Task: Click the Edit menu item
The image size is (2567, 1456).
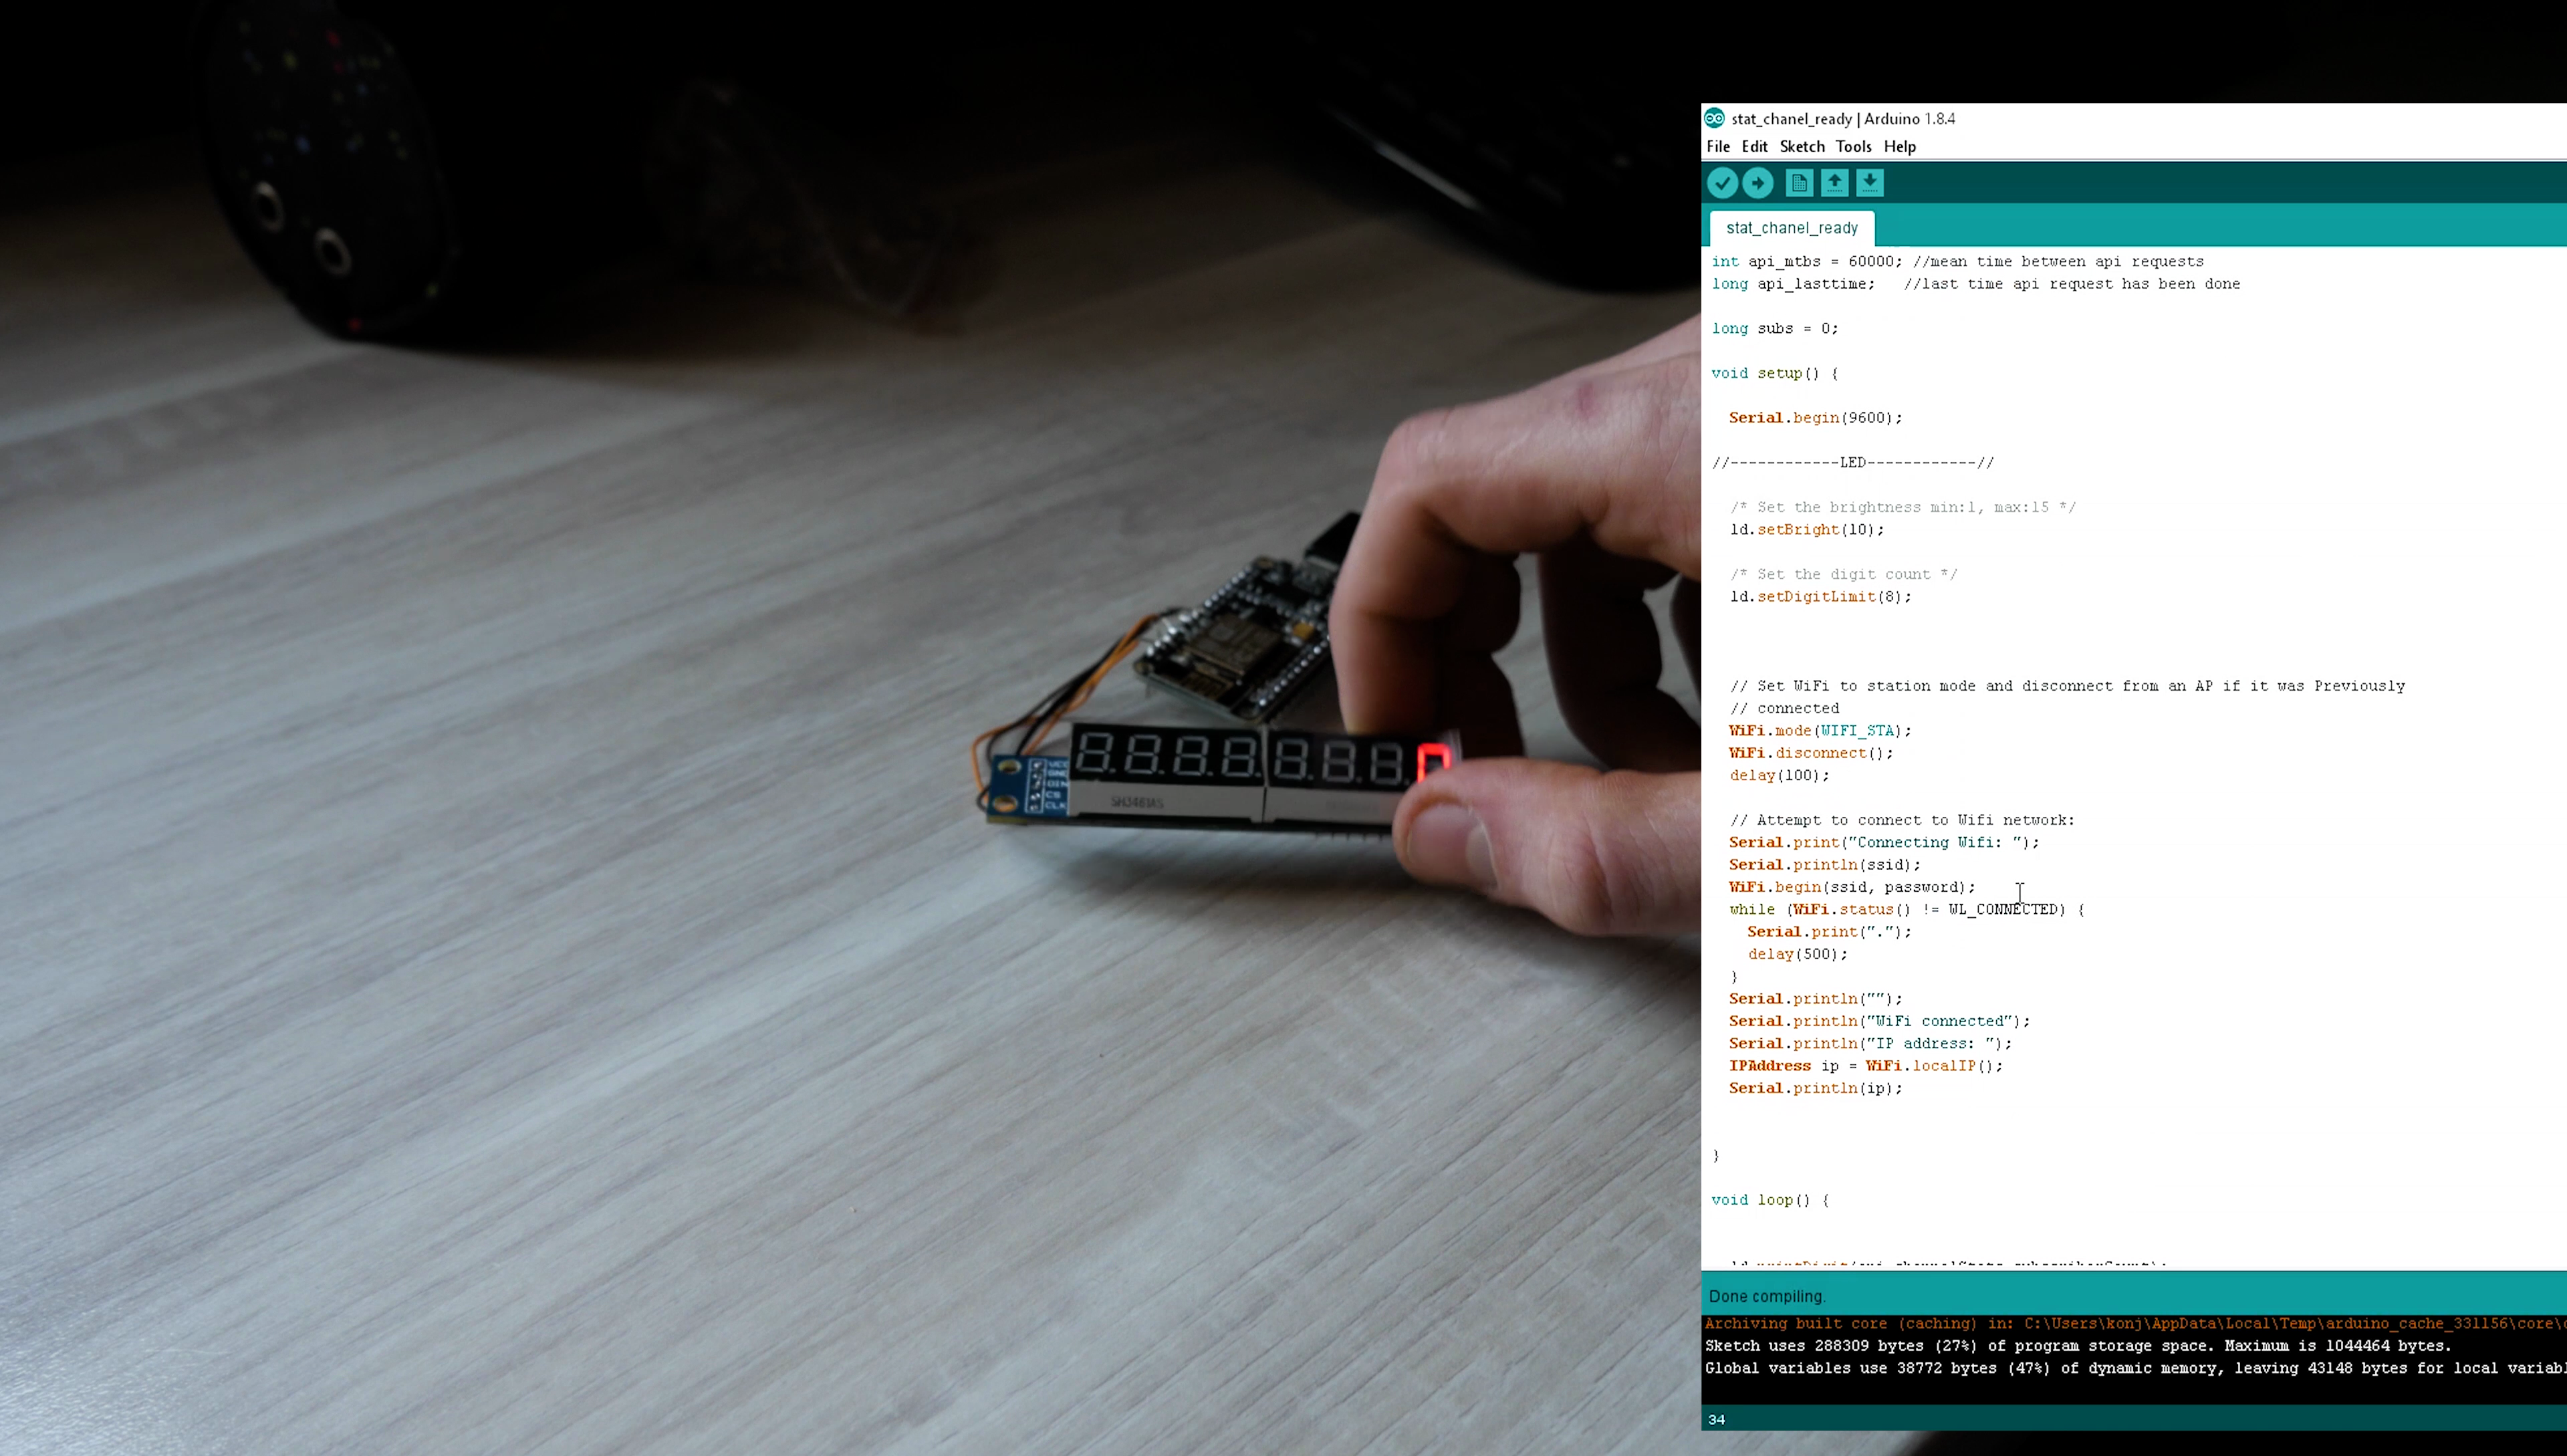Action: [1753, 146]
